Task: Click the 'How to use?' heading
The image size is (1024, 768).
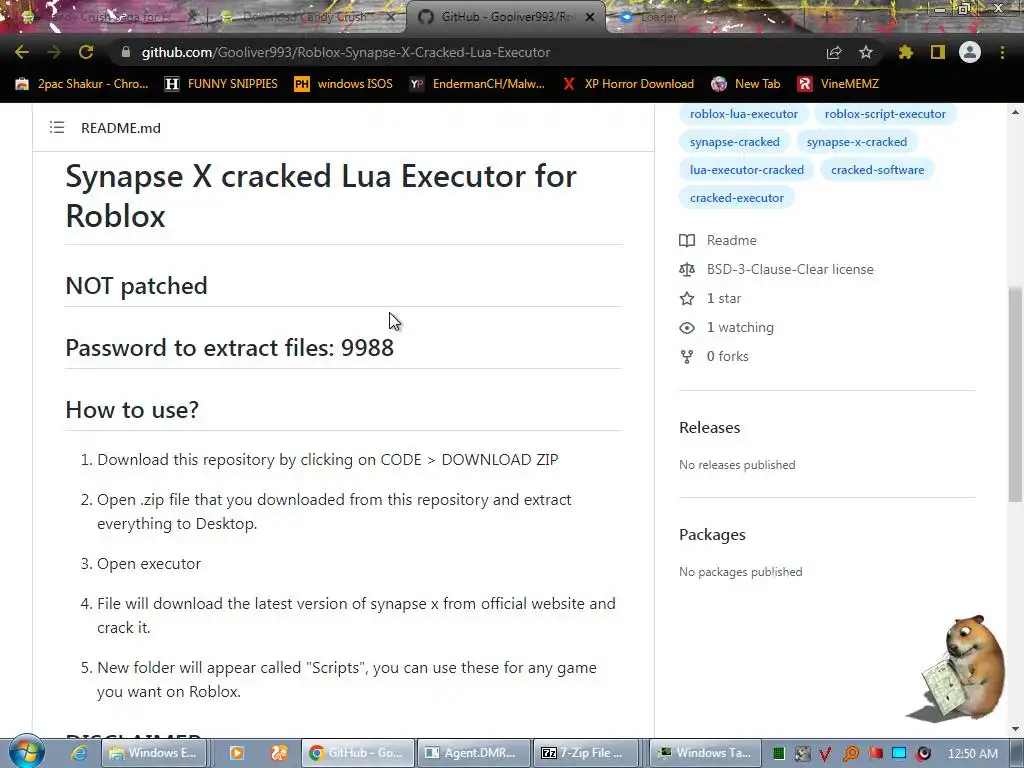Action: (x=132, y=409)
